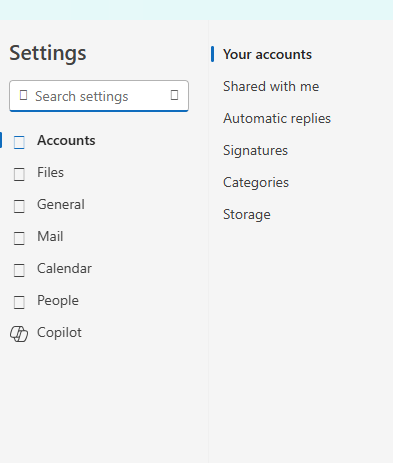Click the icon beside General
The width and height of the screenshot is (393, 463).
pyautogui.click(x=19, y=206)
